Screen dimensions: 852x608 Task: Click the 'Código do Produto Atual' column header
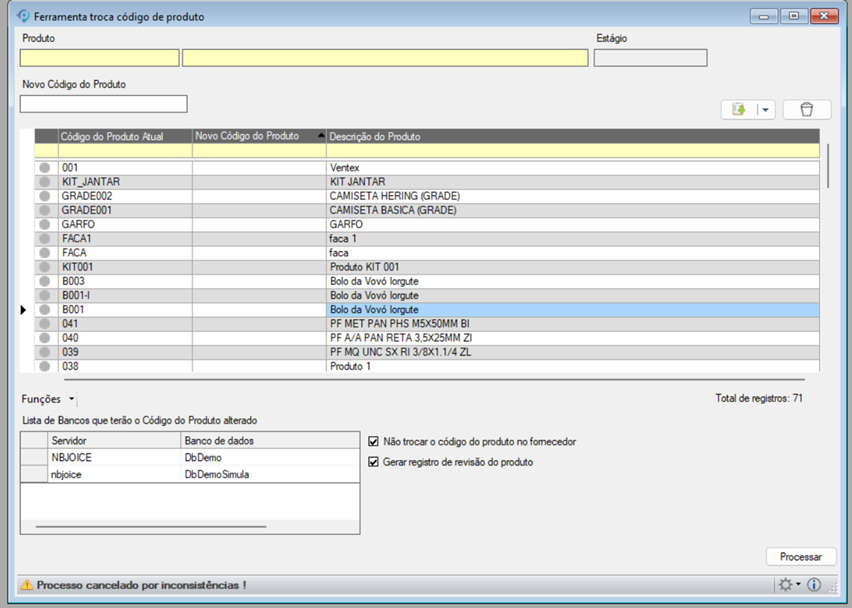[x=126, y=136]
